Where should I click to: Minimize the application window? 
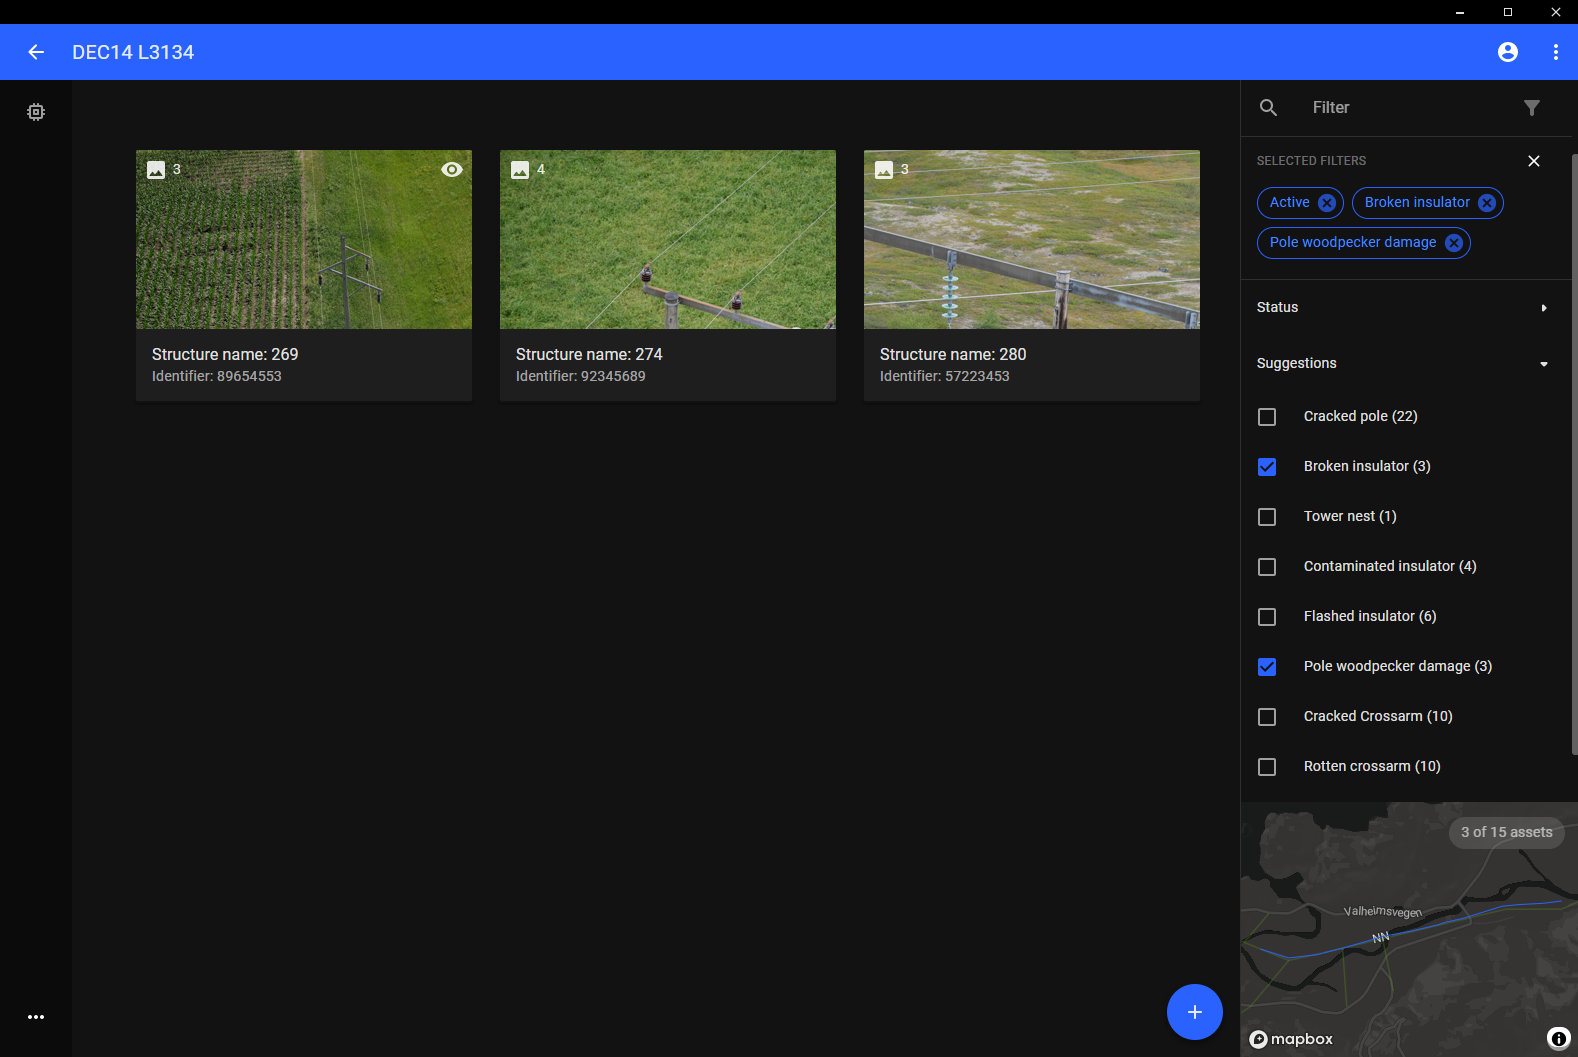pos(1460,12)
